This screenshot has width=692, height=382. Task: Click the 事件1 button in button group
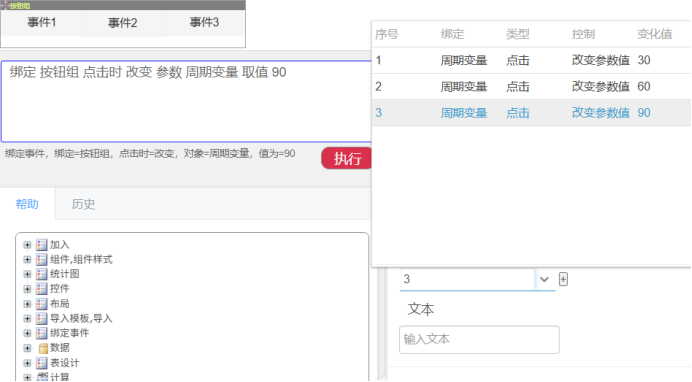[x=41, y=22]
